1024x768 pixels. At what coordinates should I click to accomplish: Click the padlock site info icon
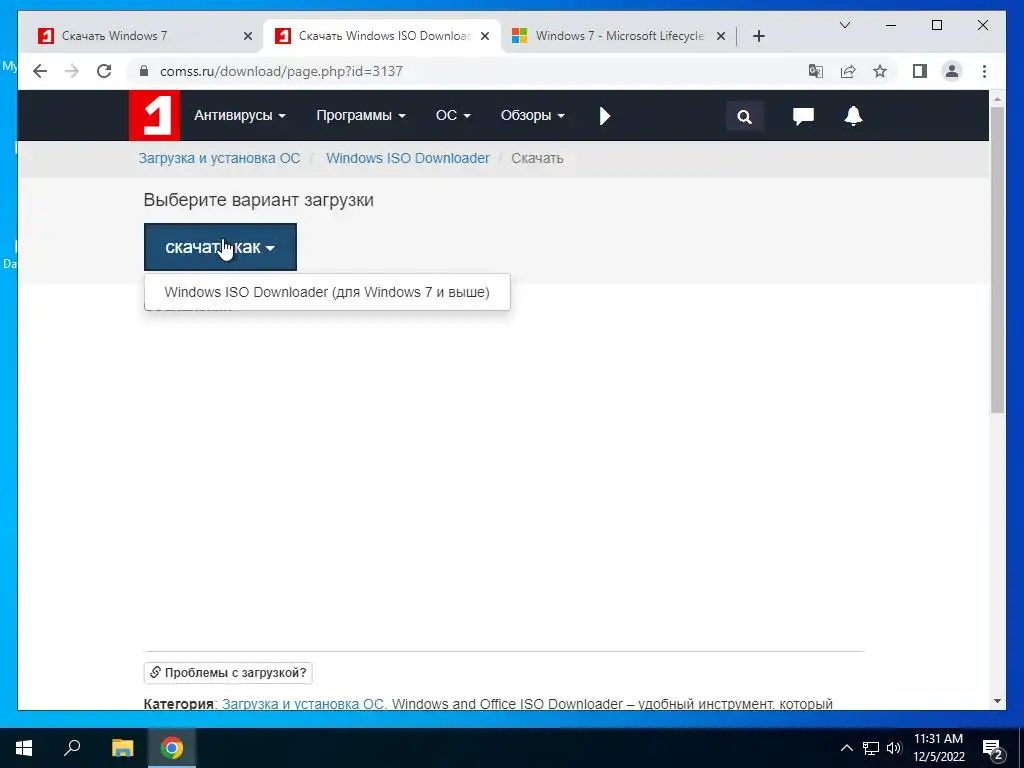coord(144,71)
